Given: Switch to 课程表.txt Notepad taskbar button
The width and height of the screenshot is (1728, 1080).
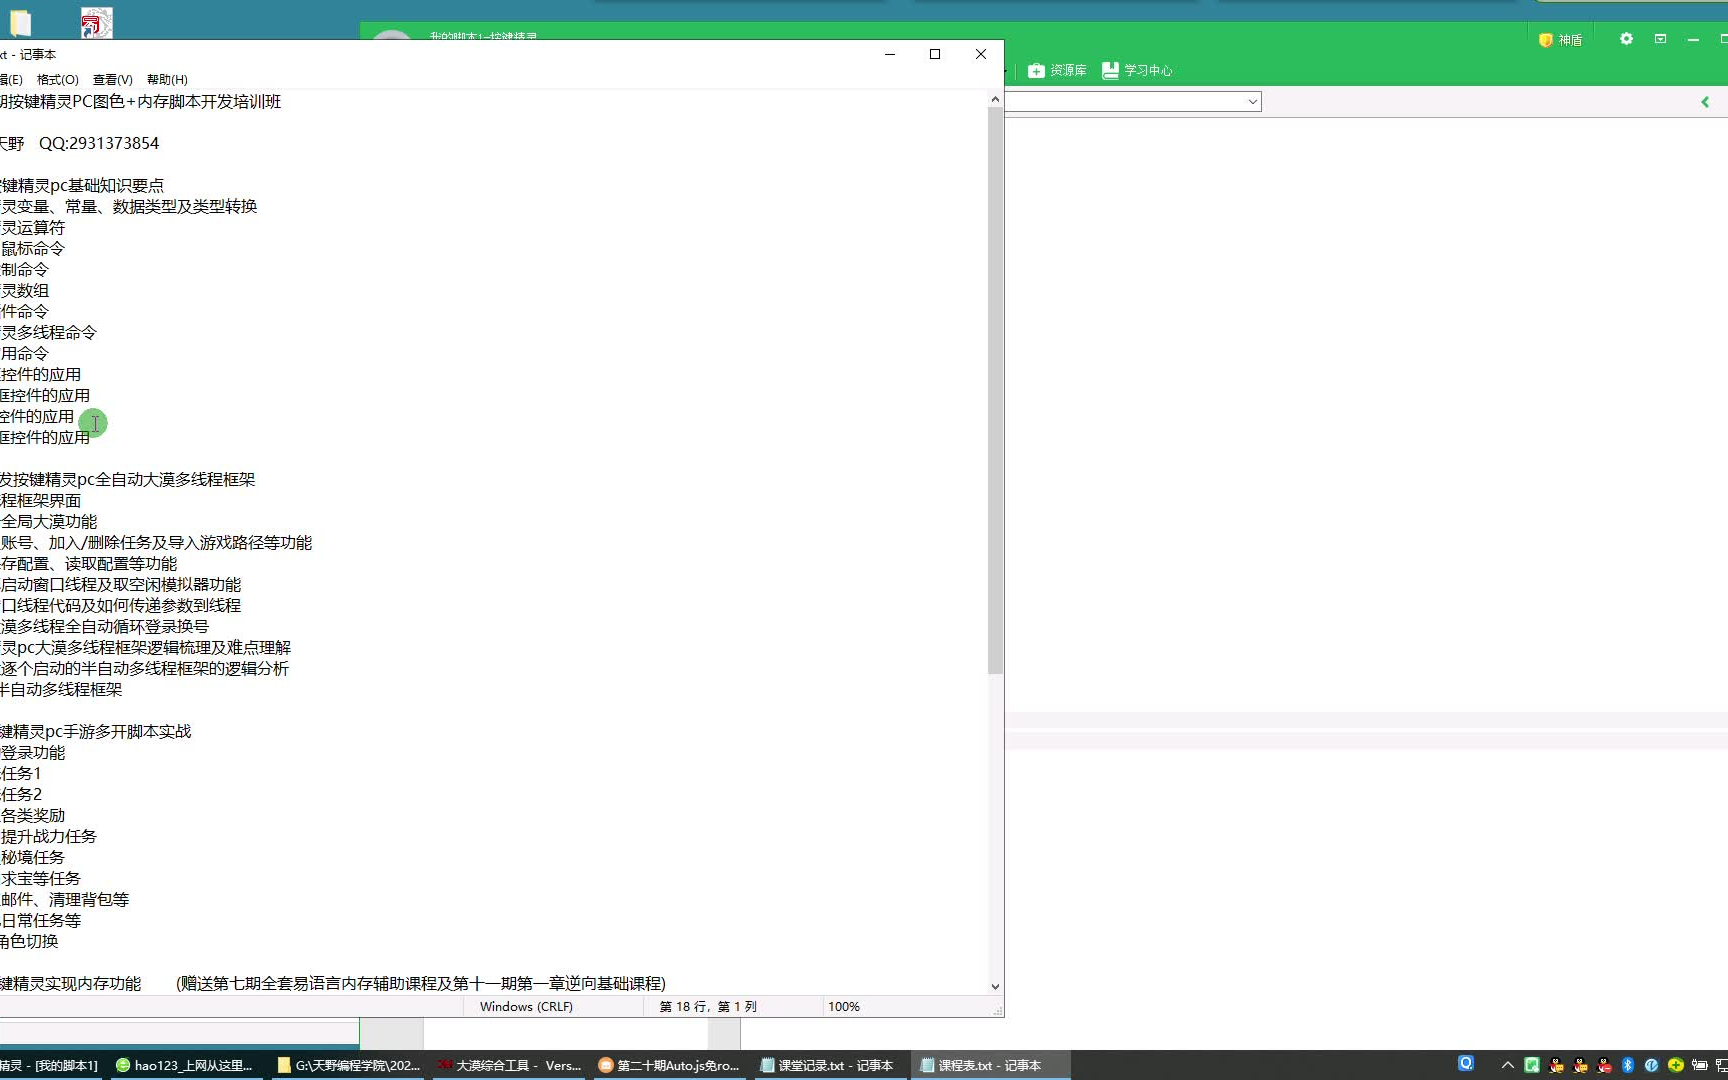Looking at the screenshot, I should tap(990, 1065).
